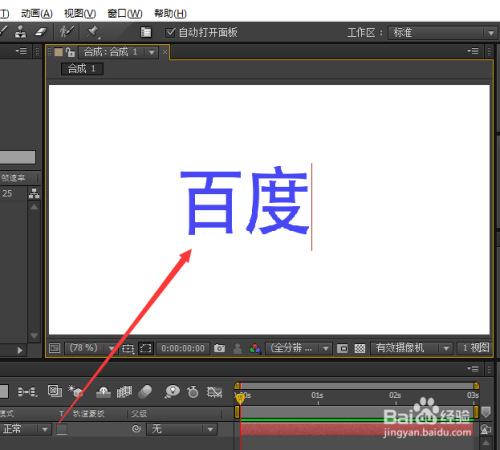Open the composition mini-flowchart icon
Viewport: 500px width, 450px height.
[x=27, y=392]
